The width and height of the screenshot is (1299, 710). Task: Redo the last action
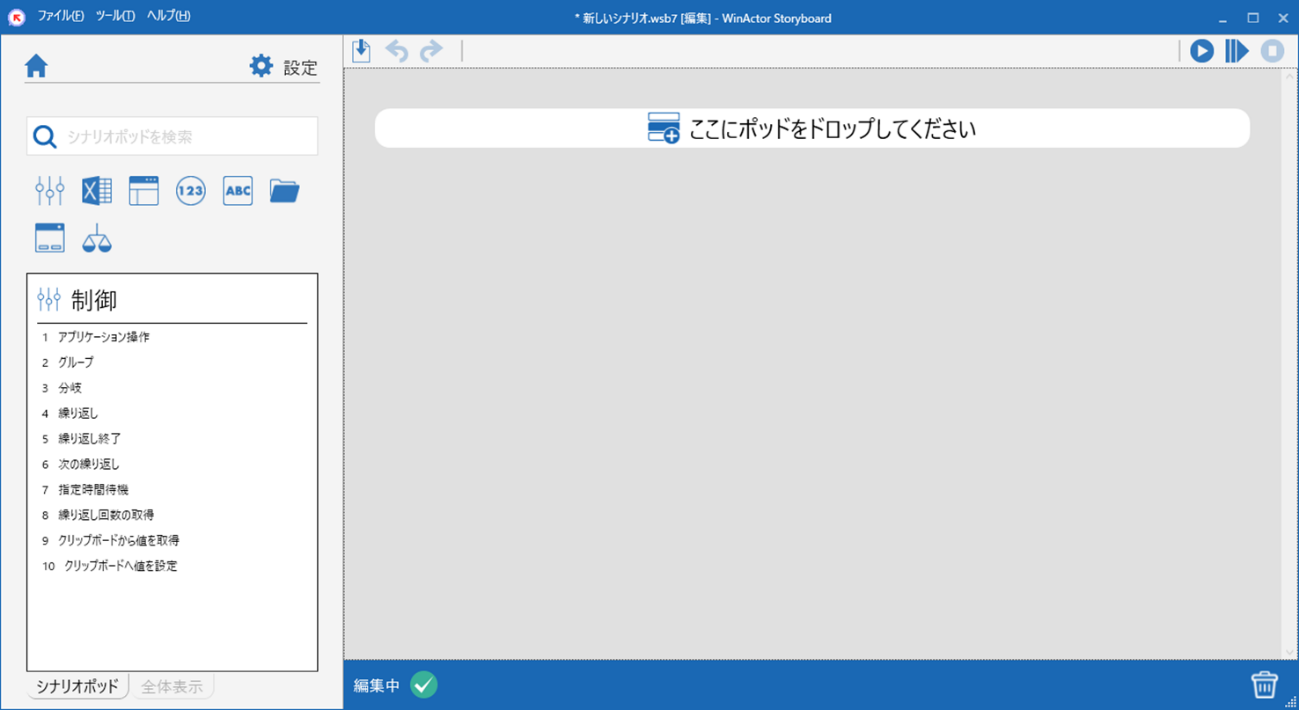(431, 50)
